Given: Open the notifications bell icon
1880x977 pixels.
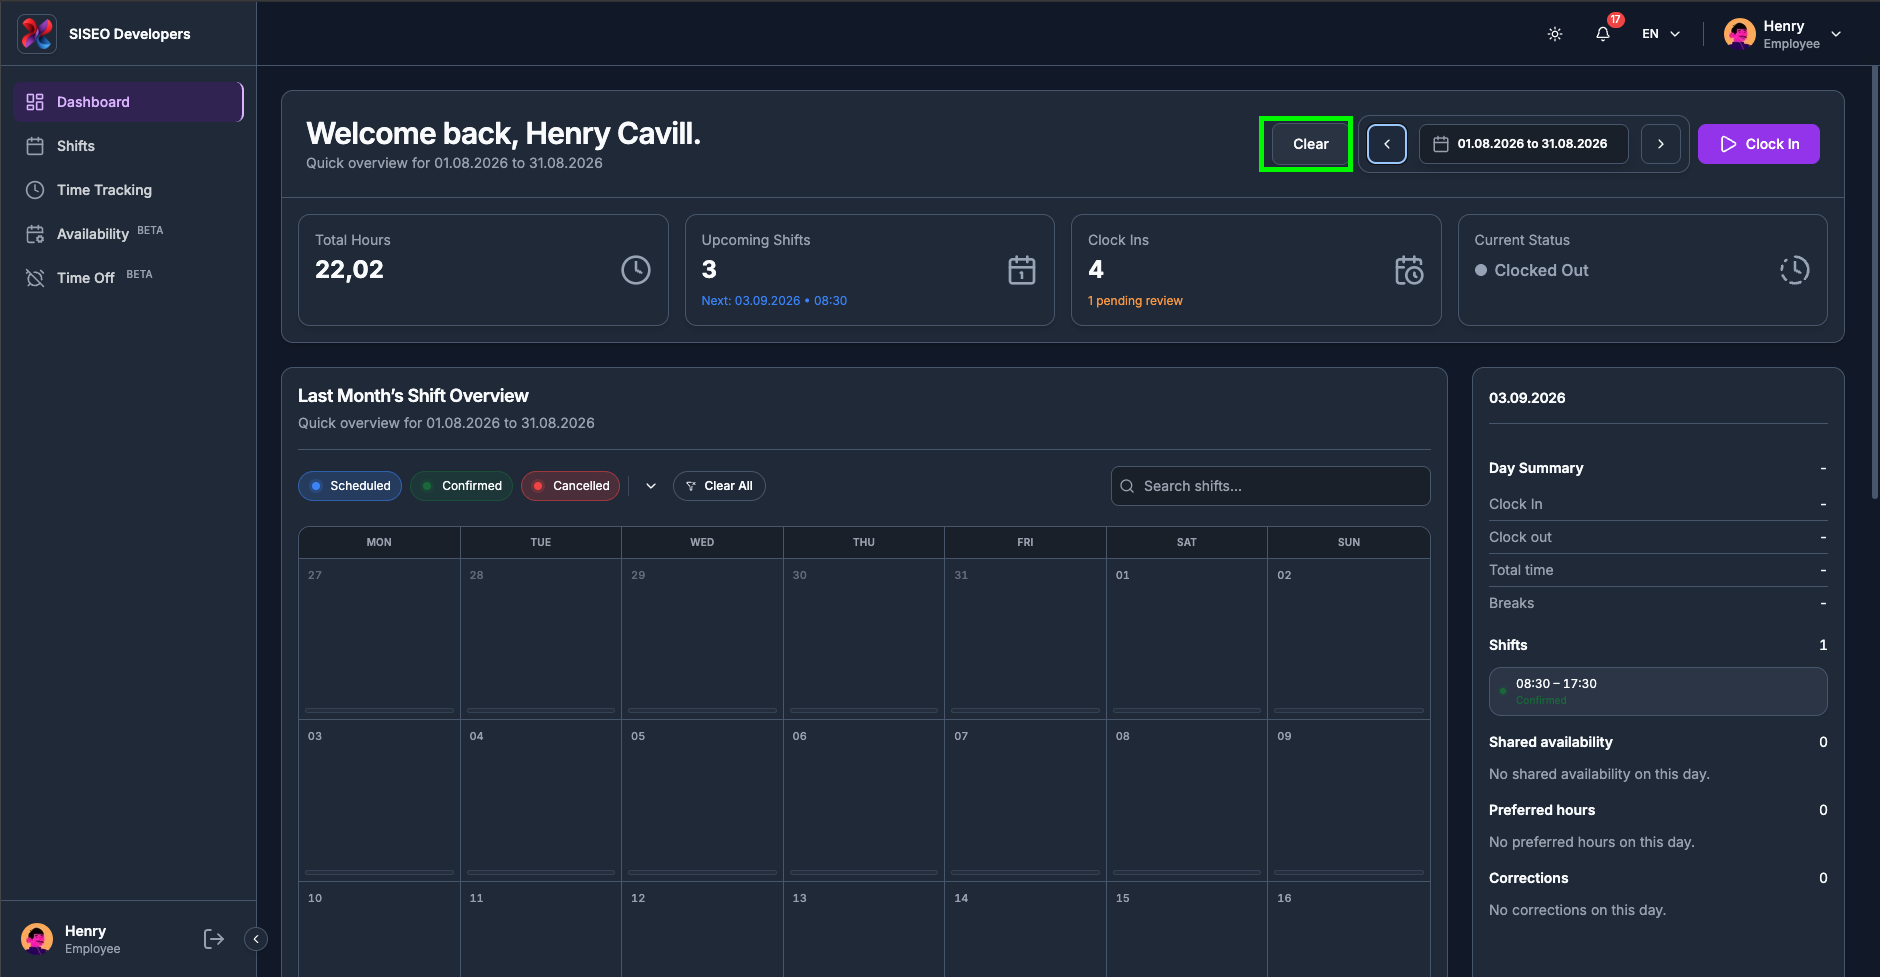Looking at the screenshot, I should (1603, 34).
